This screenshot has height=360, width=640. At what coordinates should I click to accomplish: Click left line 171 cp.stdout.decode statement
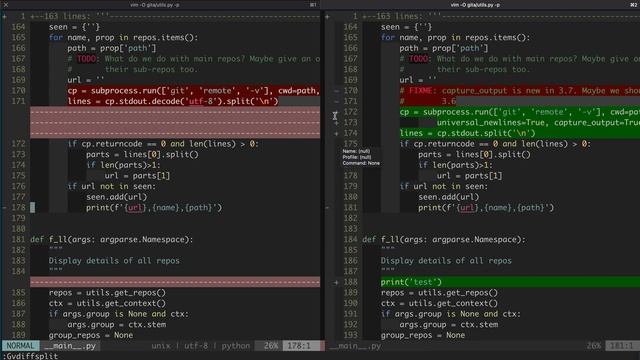173,101
